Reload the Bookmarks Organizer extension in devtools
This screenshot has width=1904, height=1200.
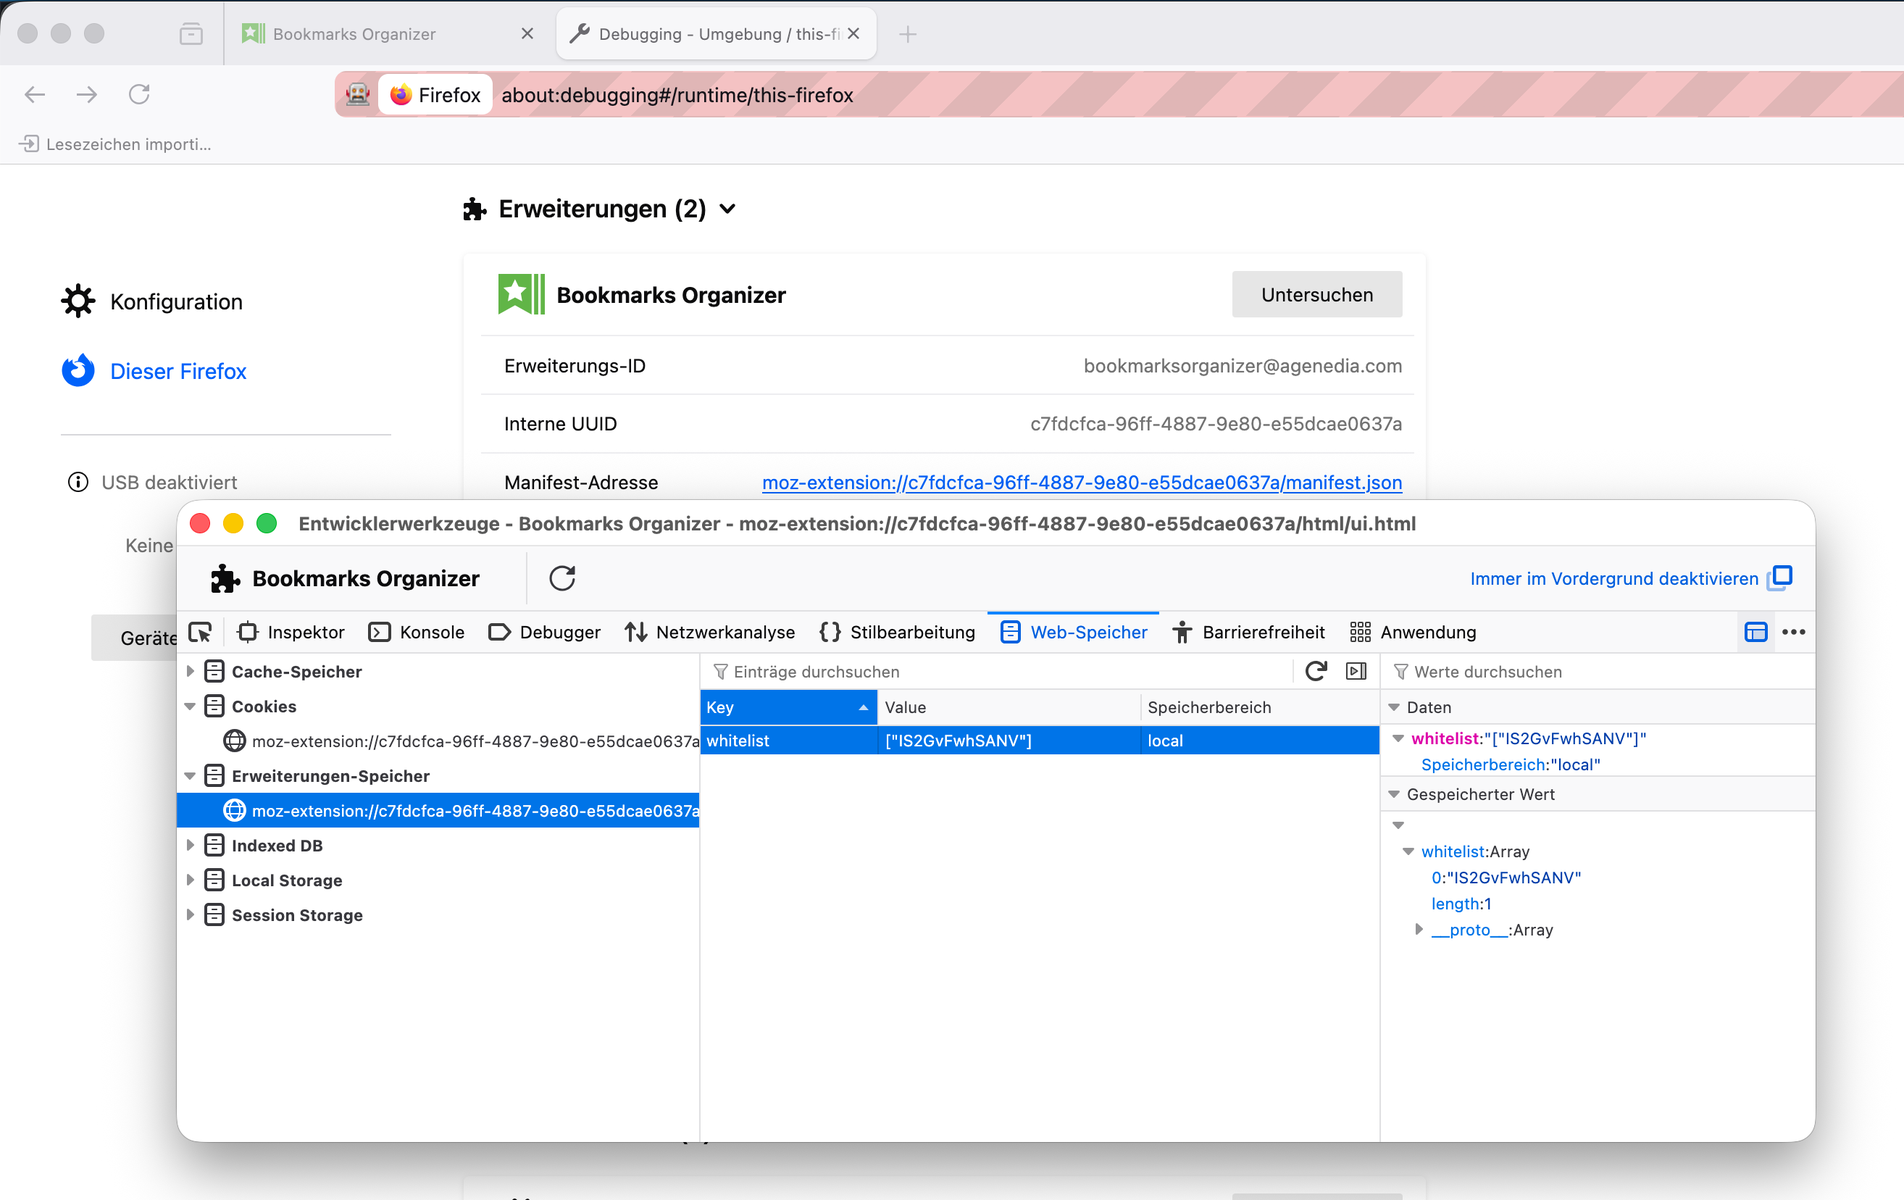coord(562,578)
